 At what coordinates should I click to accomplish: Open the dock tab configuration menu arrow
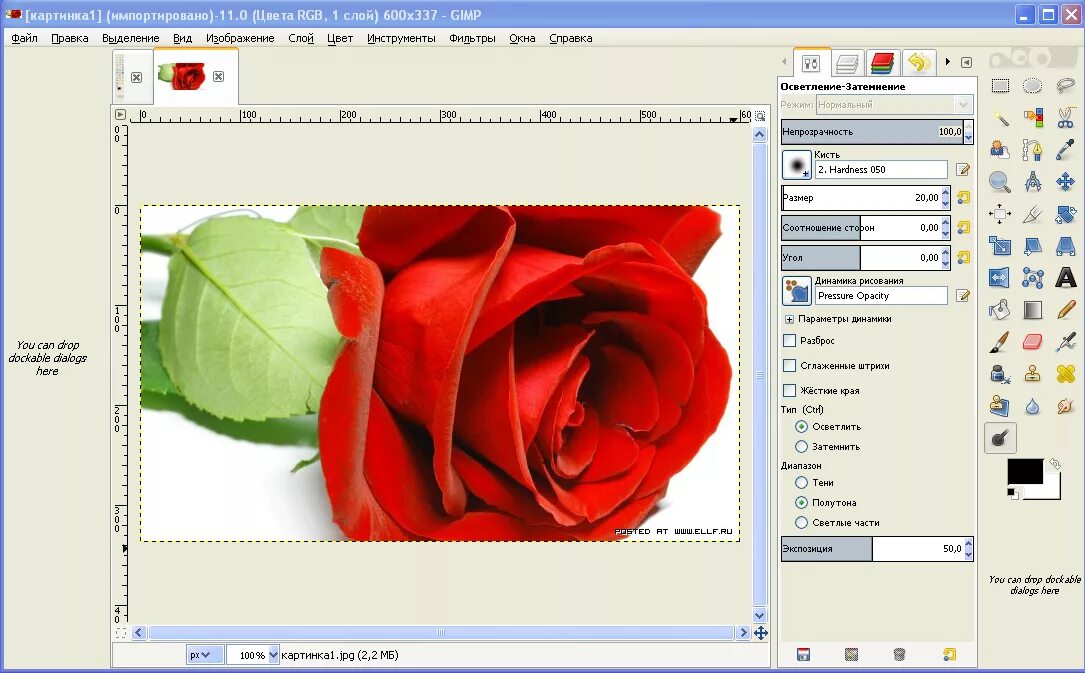967,62
